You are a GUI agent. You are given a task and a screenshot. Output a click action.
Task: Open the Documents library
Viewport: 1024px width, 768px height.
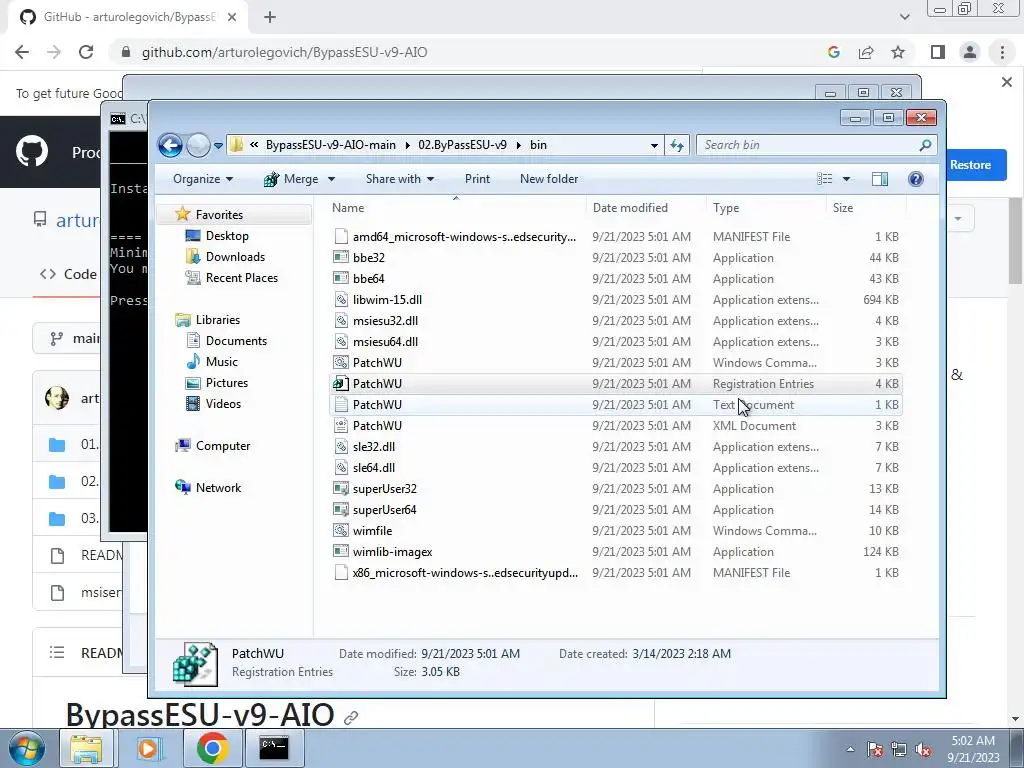point(236,340)
